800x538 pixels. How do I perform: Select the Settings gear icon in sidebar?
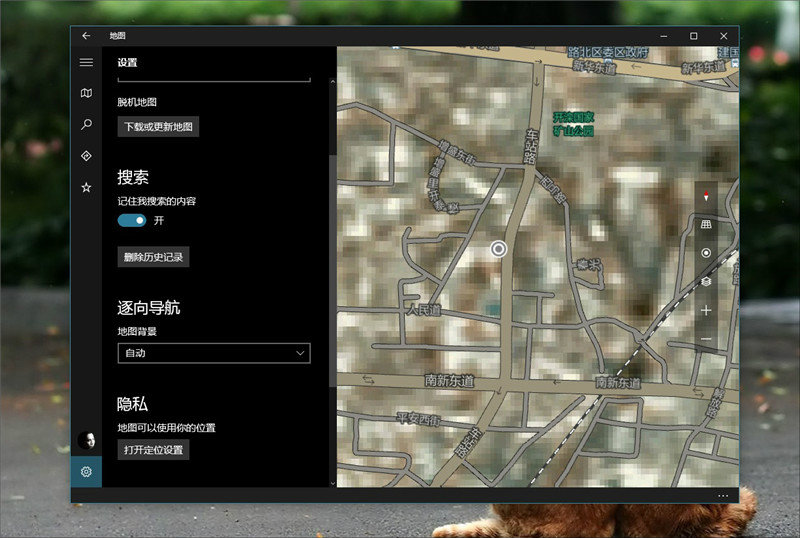point(86,472)
